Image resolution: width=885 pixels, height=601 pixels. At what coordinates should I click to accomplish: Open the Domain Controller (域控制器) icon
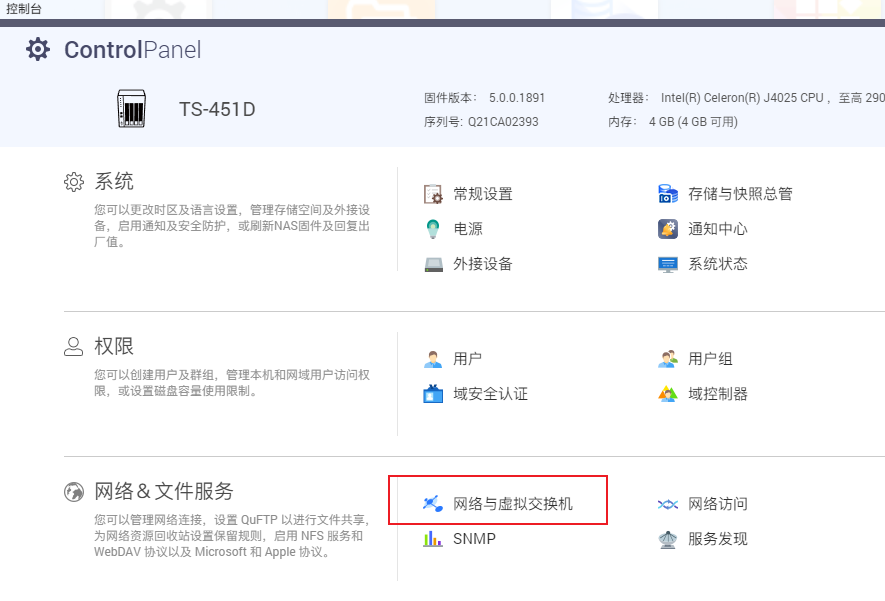click(668, 394)
